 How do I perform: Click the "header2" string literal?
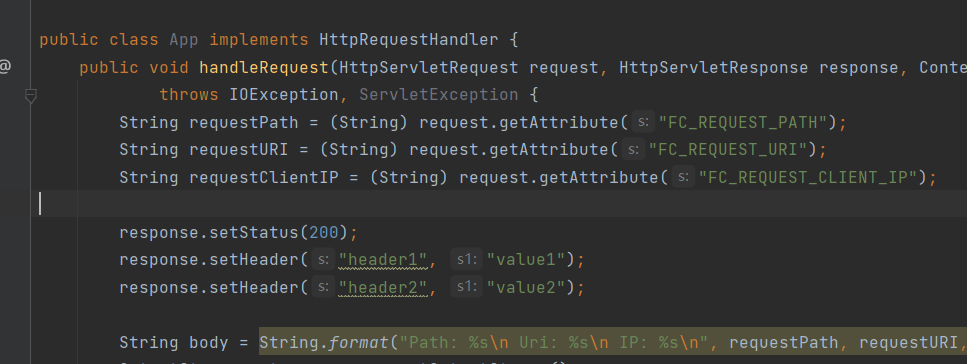(x=384, y=287)
